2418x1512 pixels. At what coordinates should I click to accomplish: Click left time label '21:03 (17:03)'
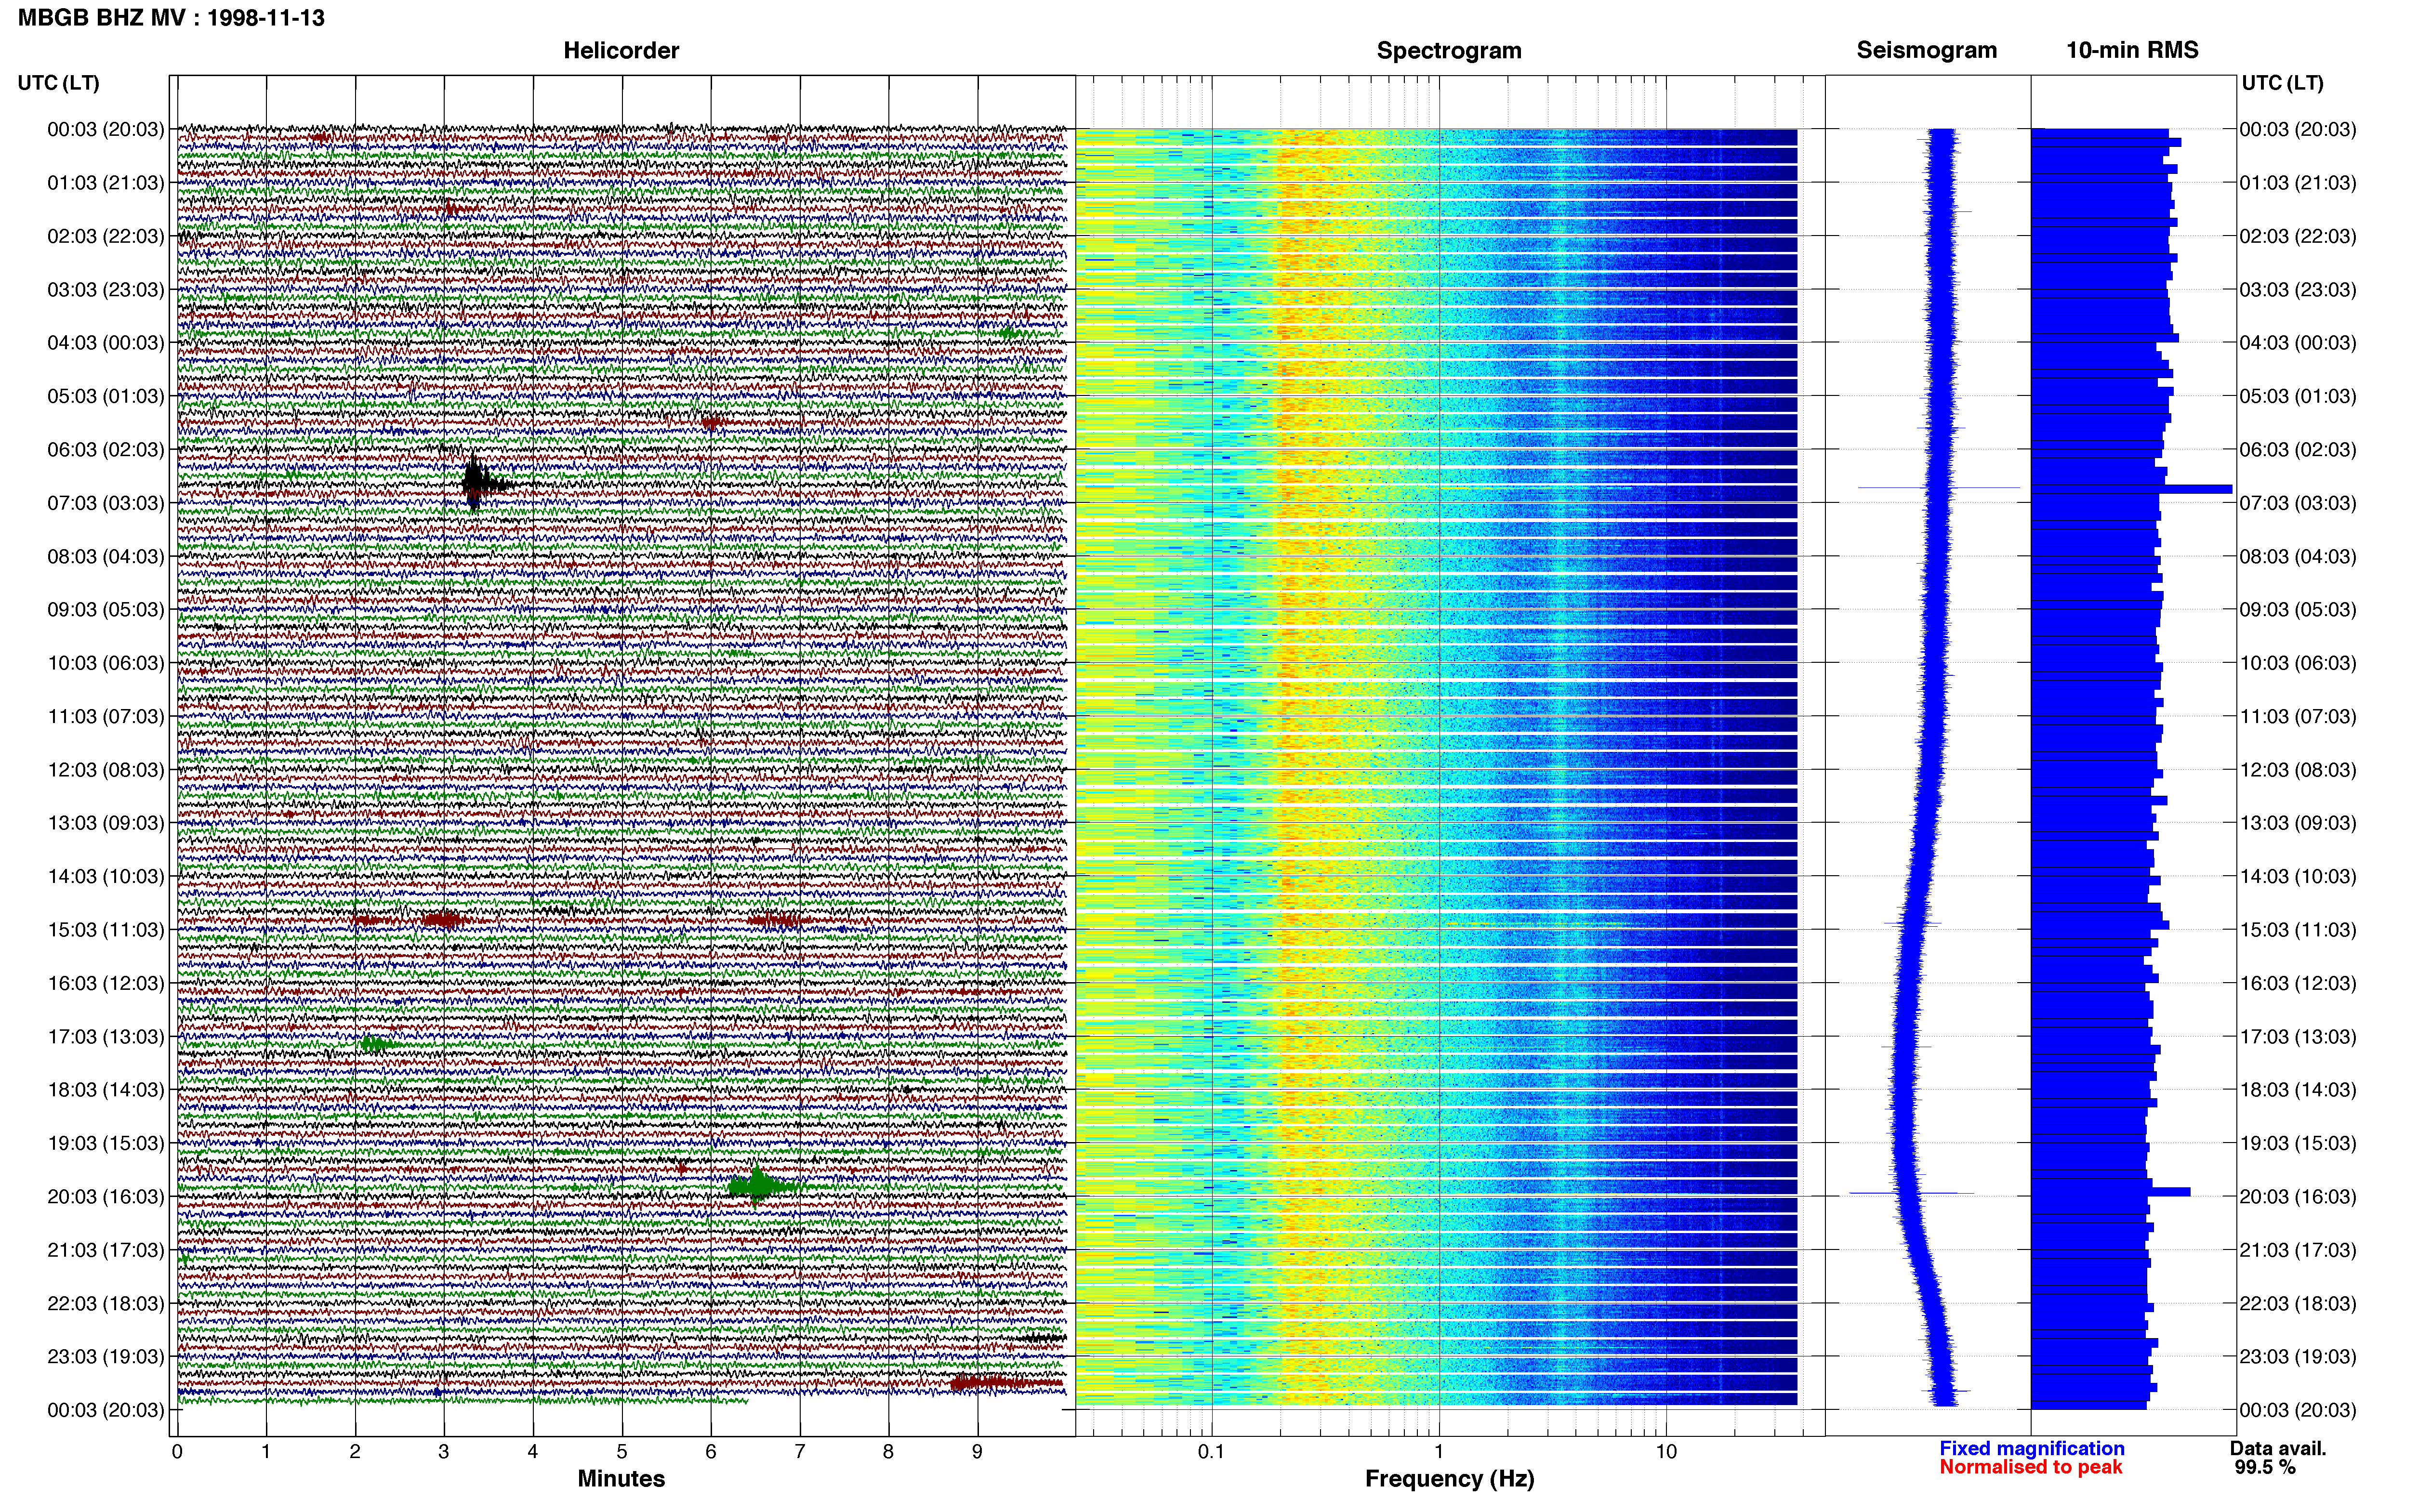pos(106,1249)
